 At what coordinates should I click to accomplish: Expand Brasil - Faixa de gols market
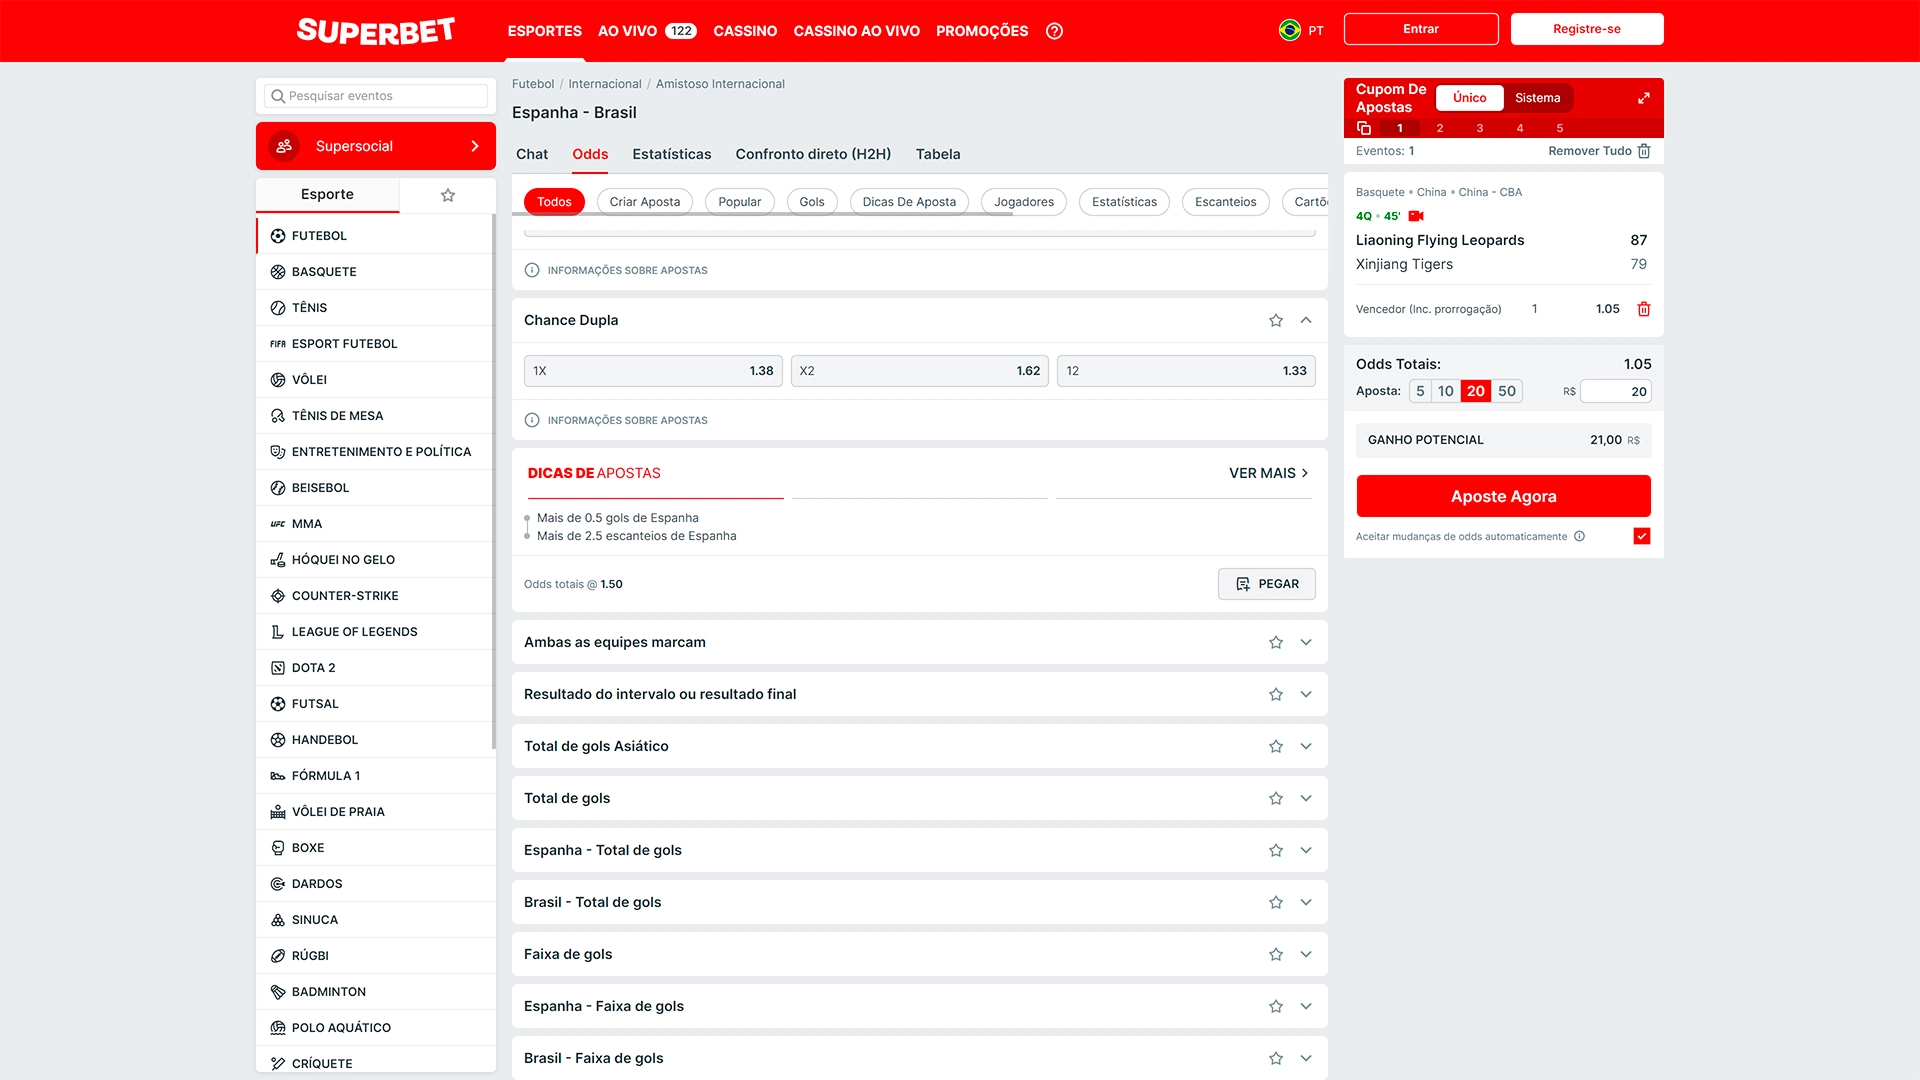1306,1058
